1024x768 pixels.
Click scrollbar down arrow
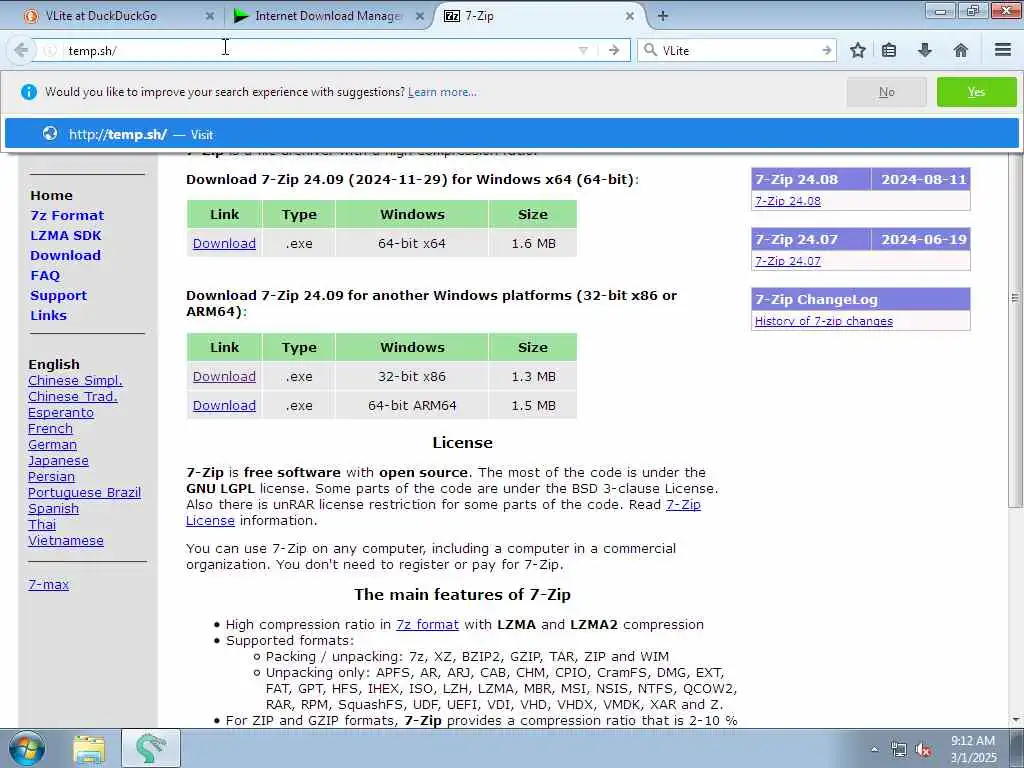[x=1016, y=720]
